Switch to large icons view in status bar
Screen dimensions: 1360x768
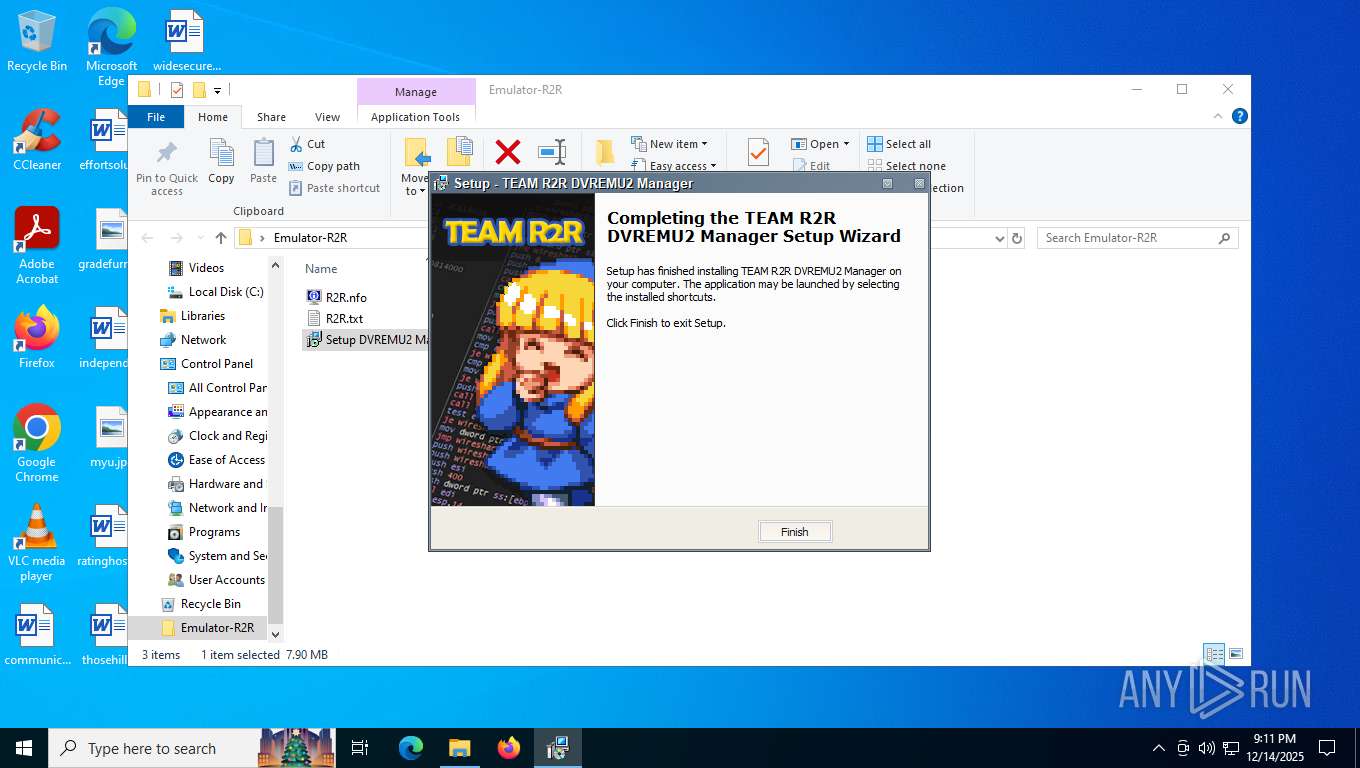point(1236,654)
